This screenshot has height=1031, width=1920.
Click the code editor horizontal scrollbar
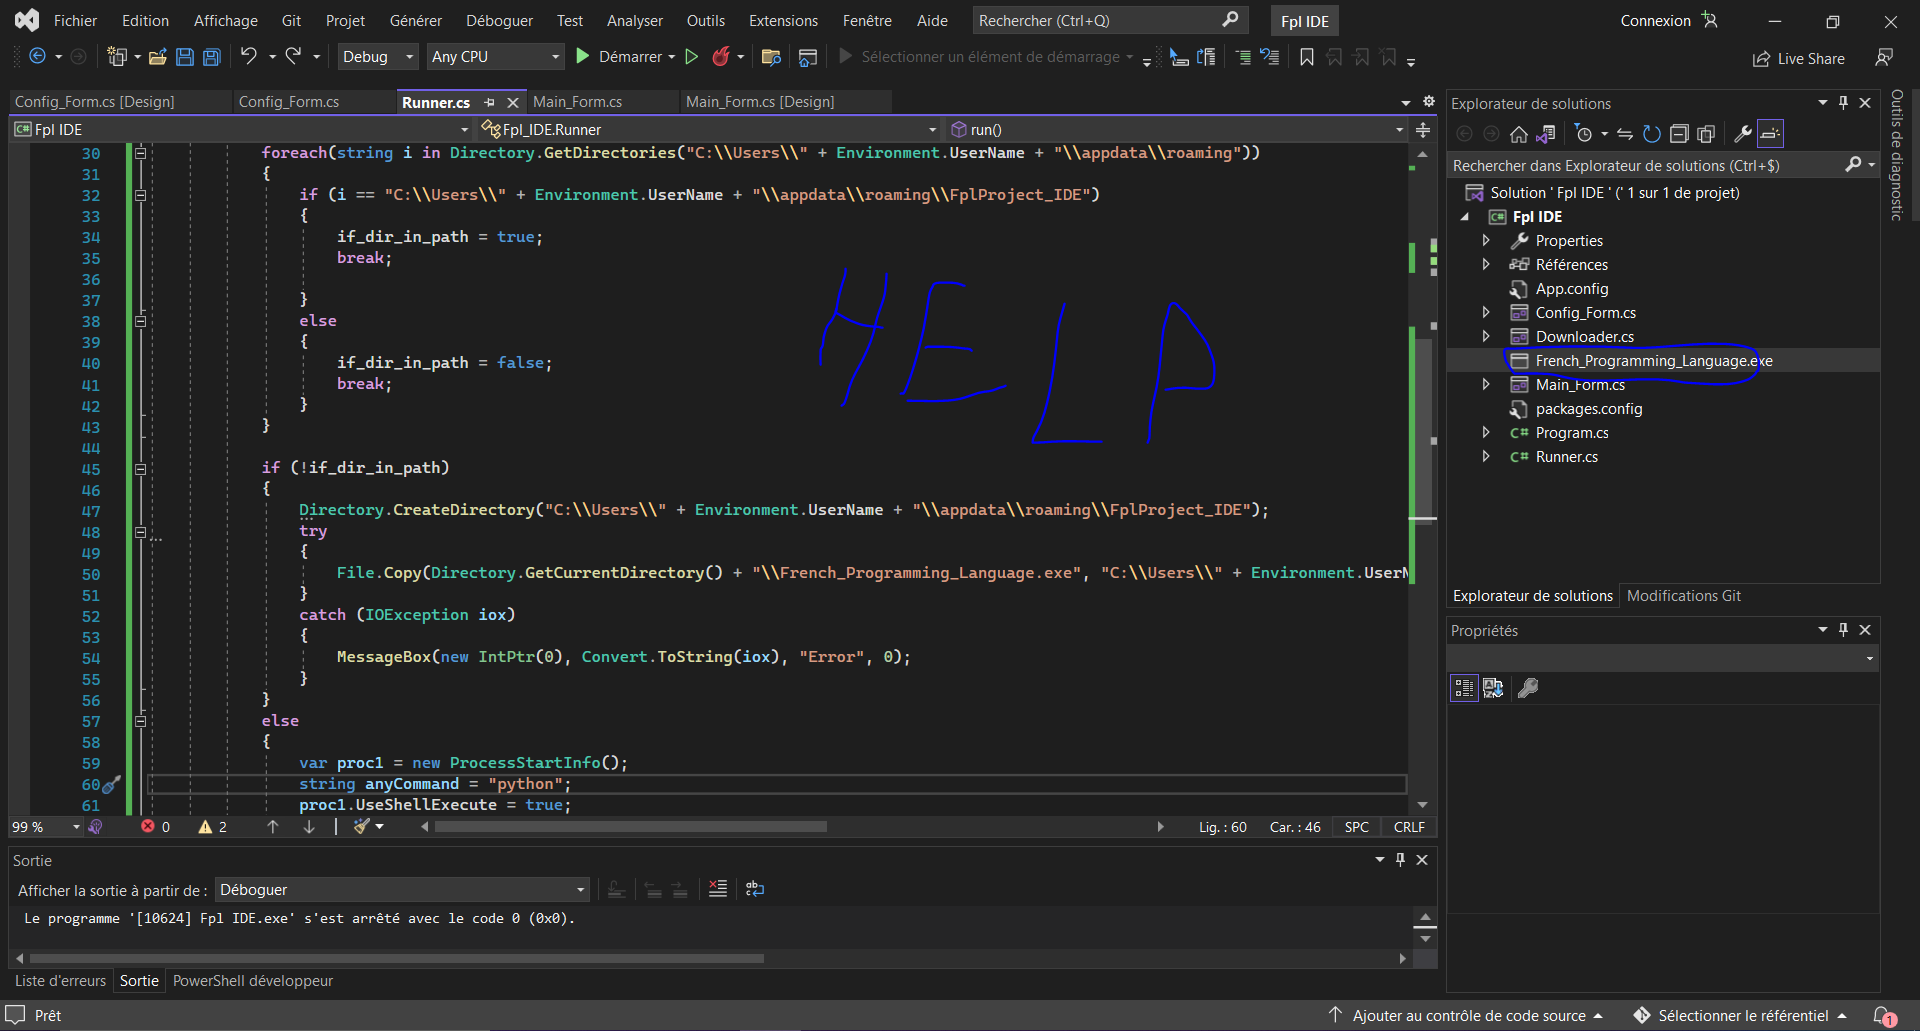(630, 827)
